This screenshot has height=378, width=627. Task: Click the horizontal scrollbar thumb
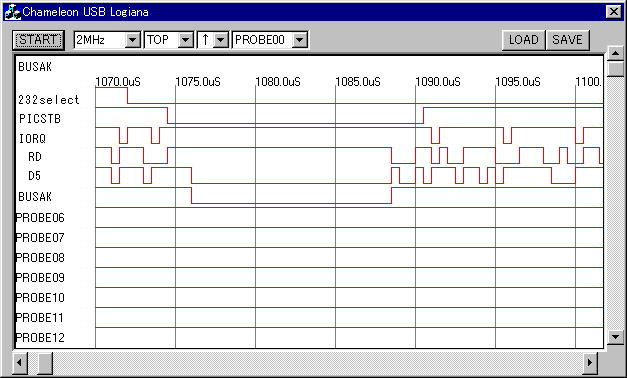pos(45,363)
